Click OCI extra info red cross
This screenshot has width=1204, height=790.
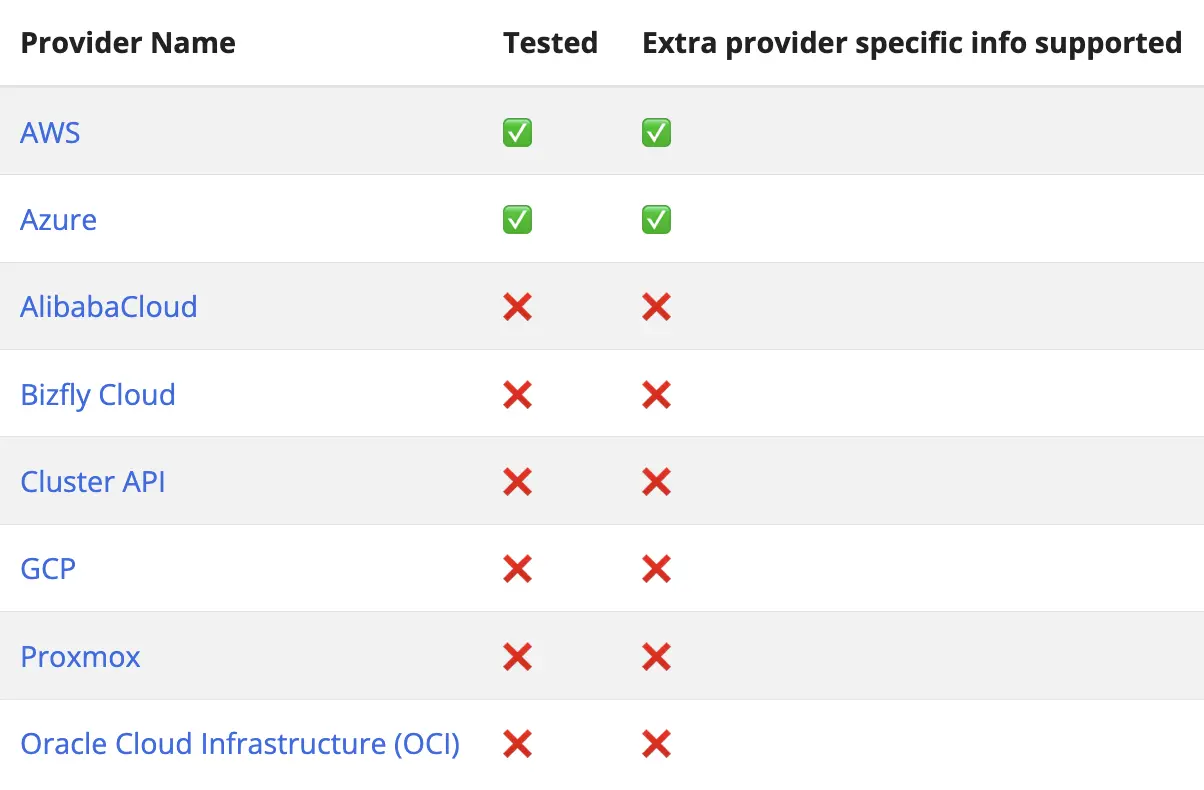(x=656, y=744)
